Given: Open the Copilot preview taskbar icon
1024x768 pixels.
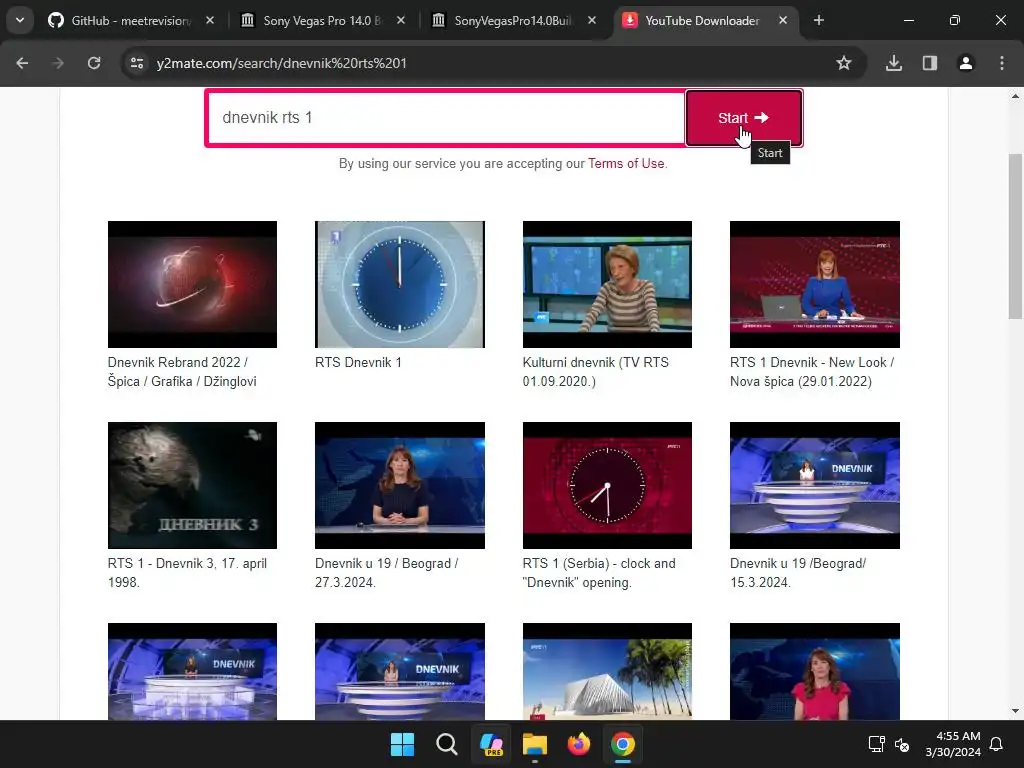Looking at the screenshot, I should point(491,744).
